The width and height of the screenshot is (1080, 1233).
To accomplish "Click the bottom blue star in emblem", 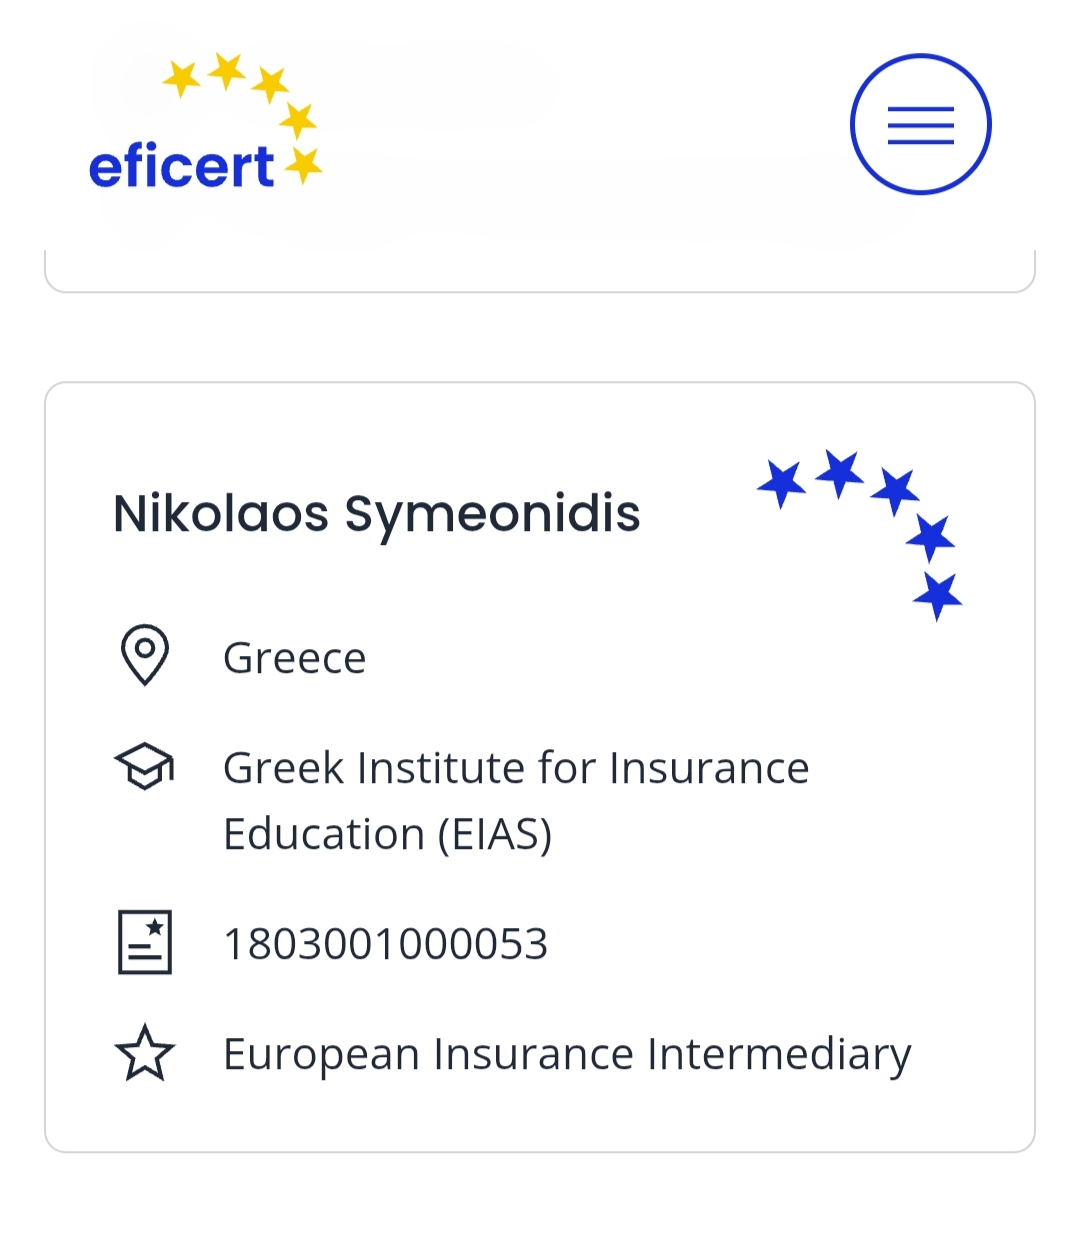I will [938, 596].
